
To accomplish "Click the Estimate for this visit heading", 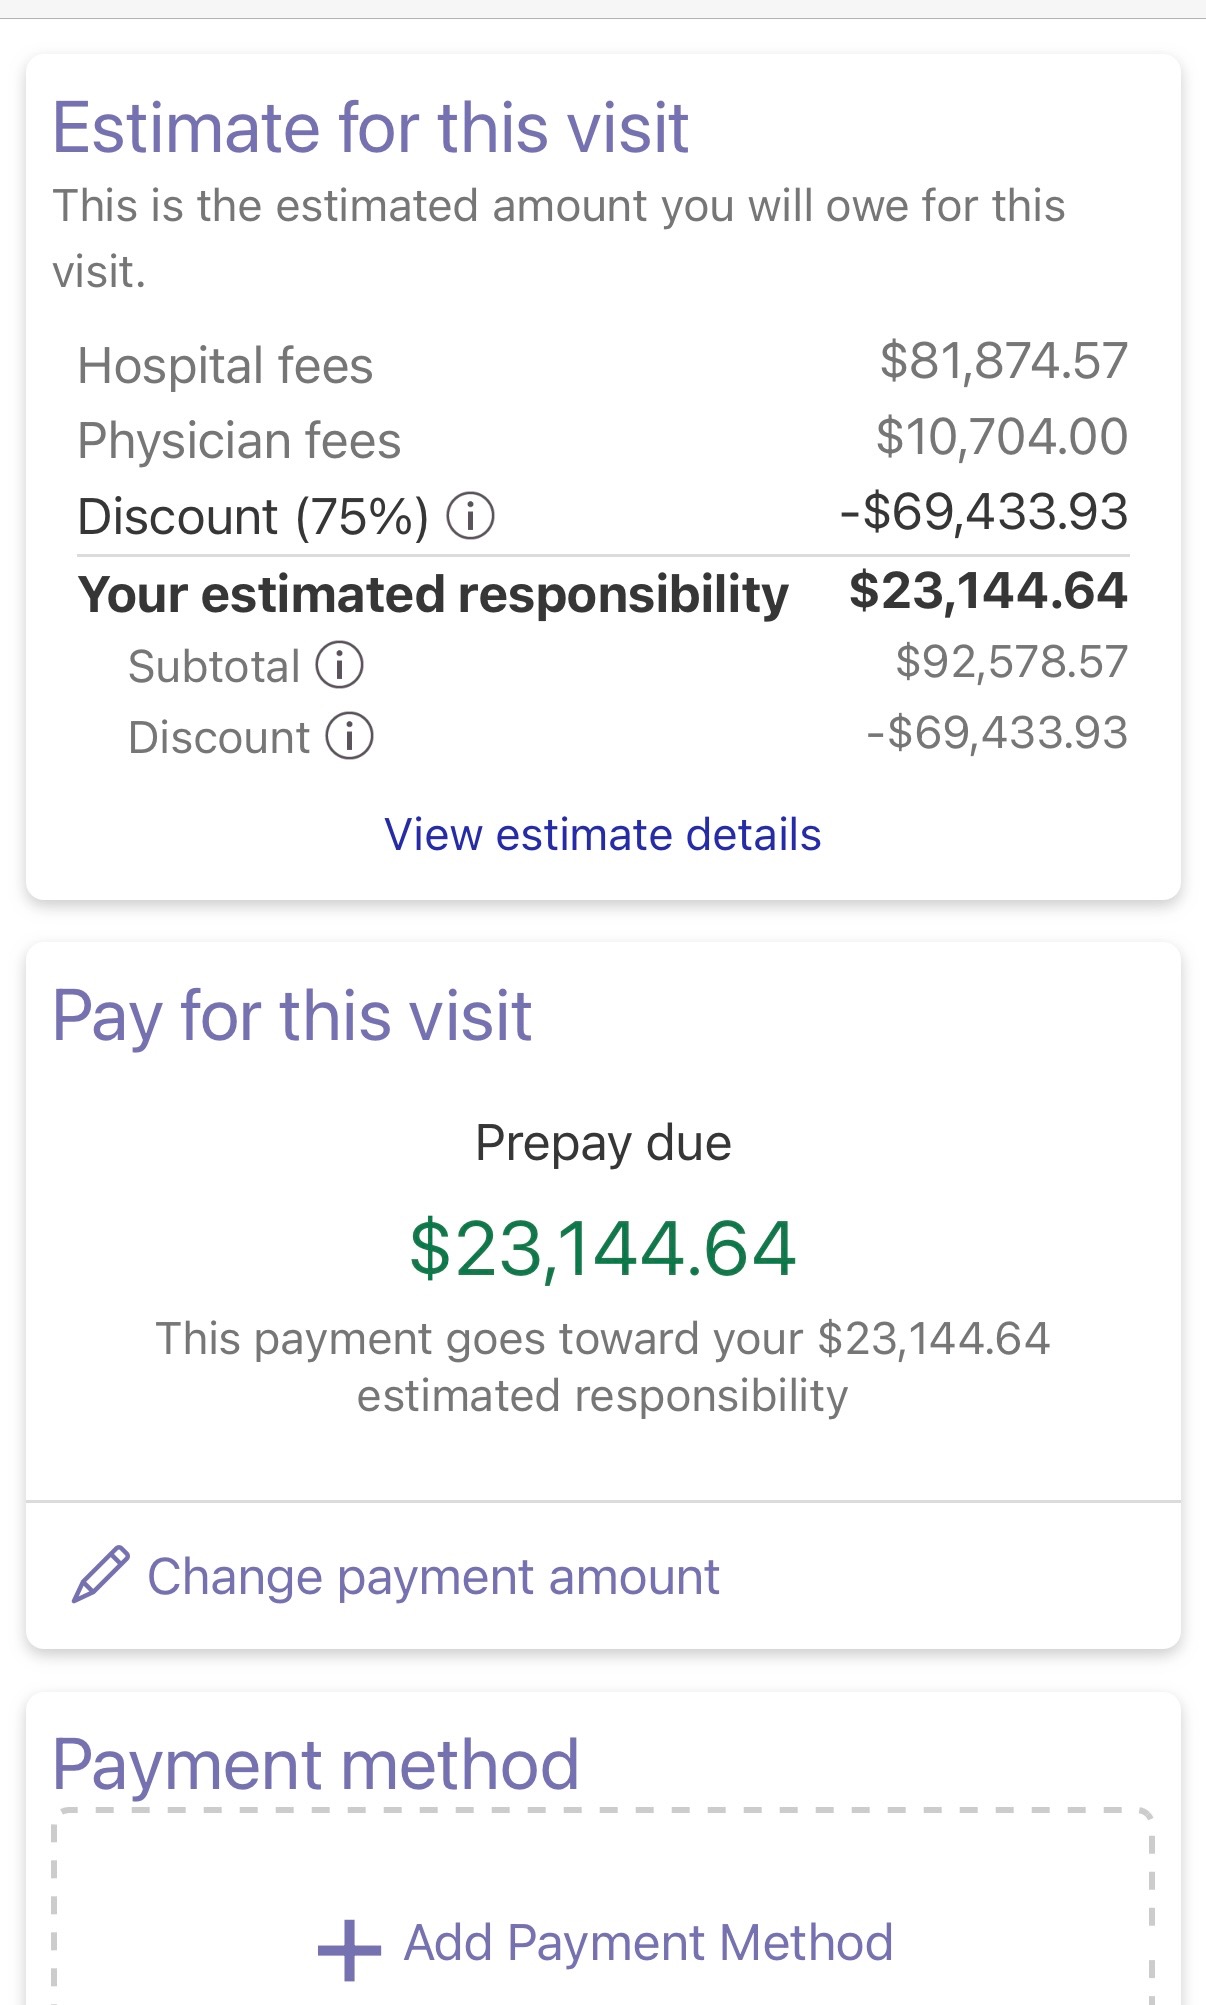I will click(371, 128).
